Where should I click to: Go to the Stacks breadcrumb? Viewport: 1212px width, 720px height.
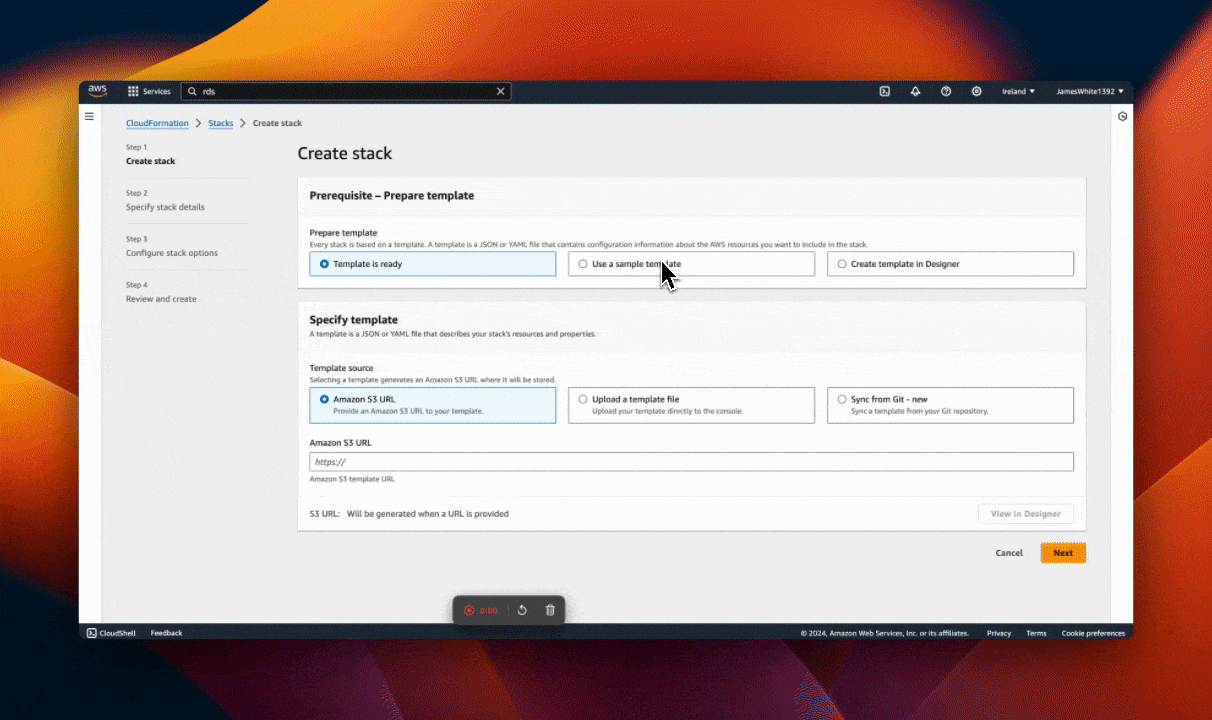click(221, 123)
